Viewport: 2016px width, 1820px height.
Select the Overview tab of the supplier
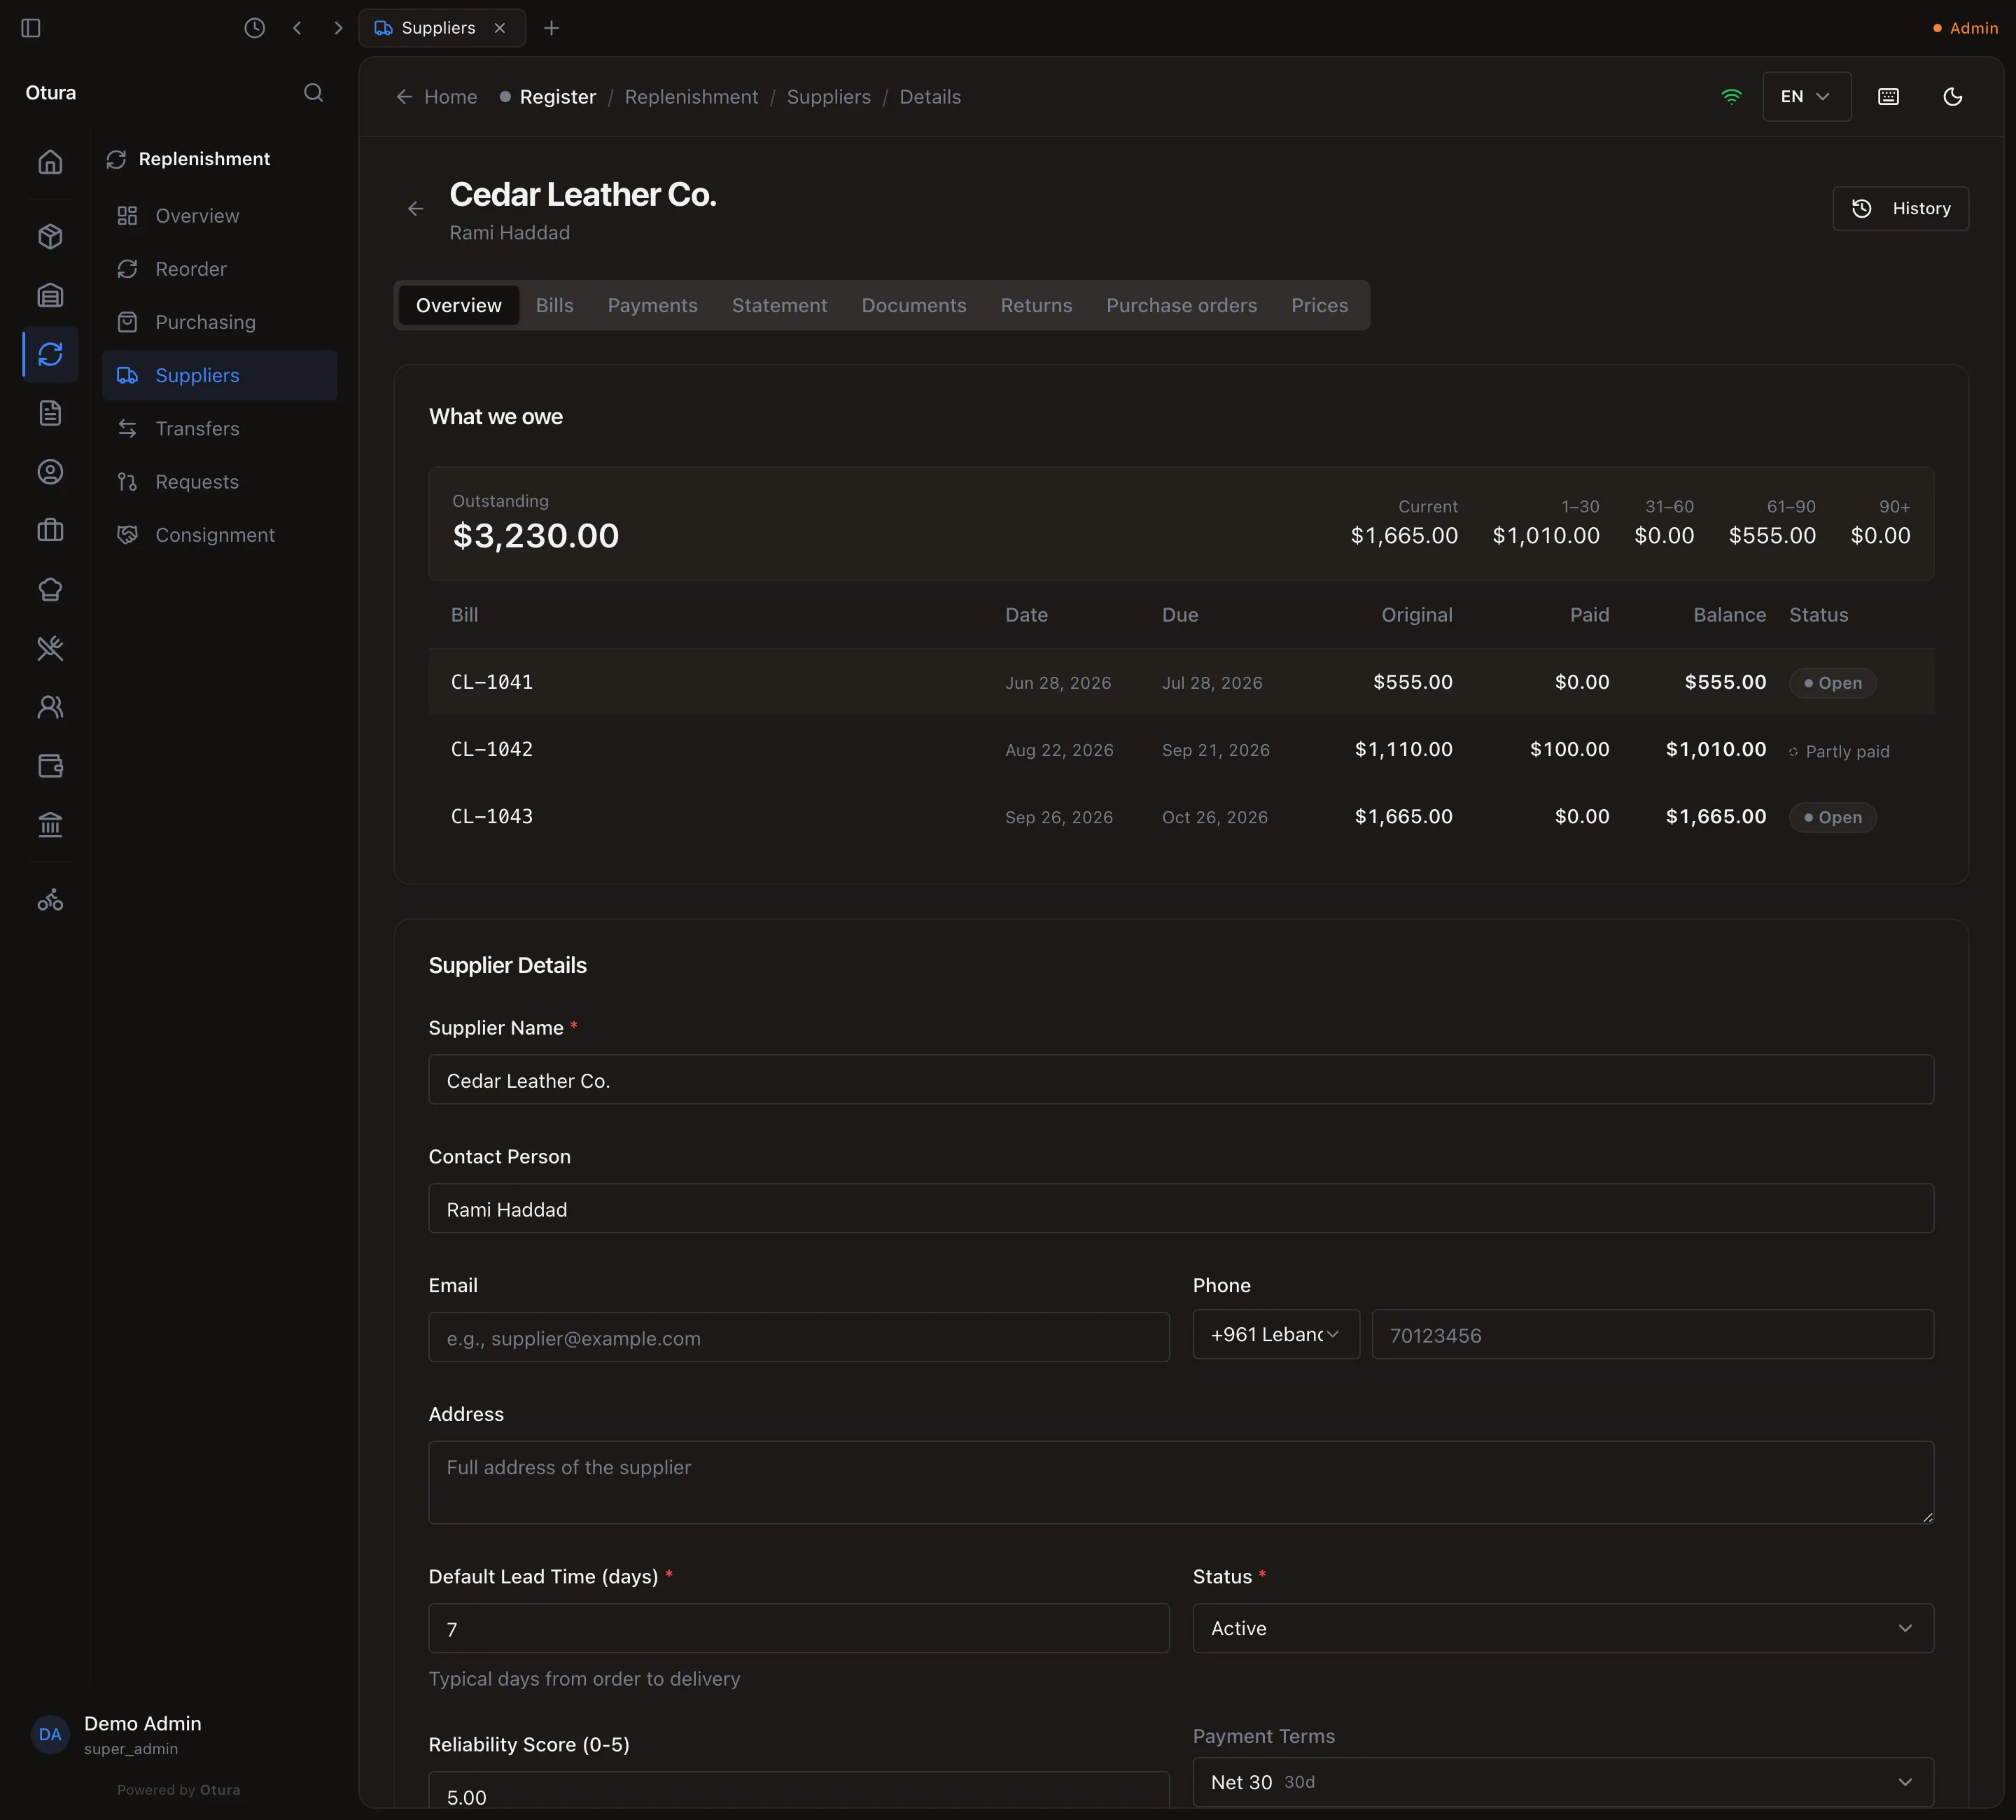(x=458, y=305)
